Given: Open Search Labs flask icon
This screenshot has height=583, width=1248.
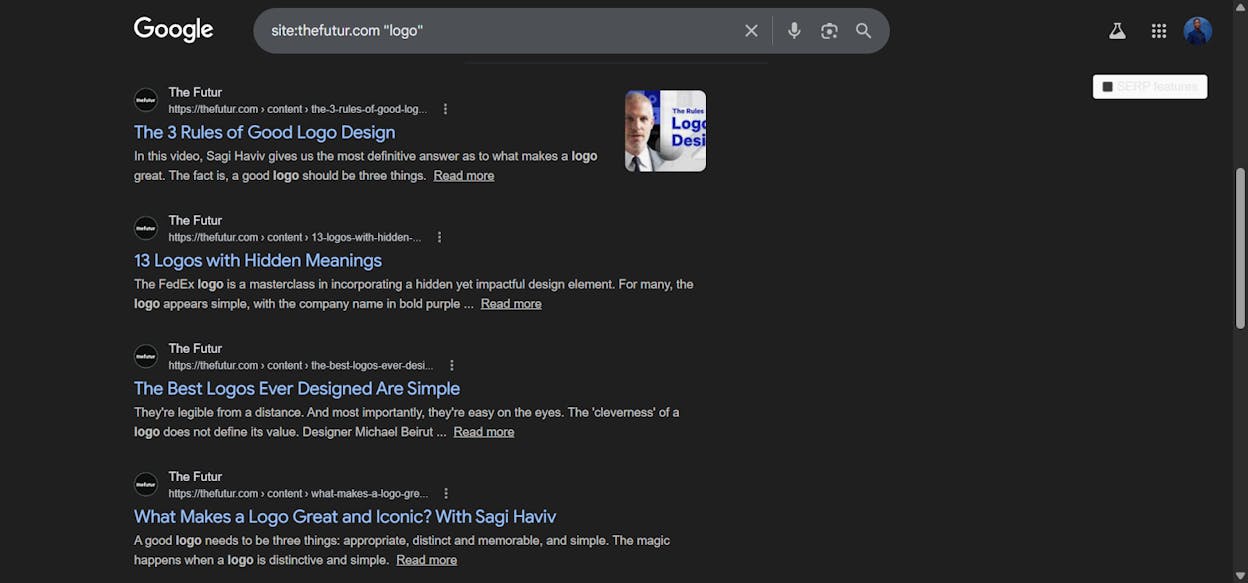Looking at the screenshot, I should click(x=1117, y=31).
